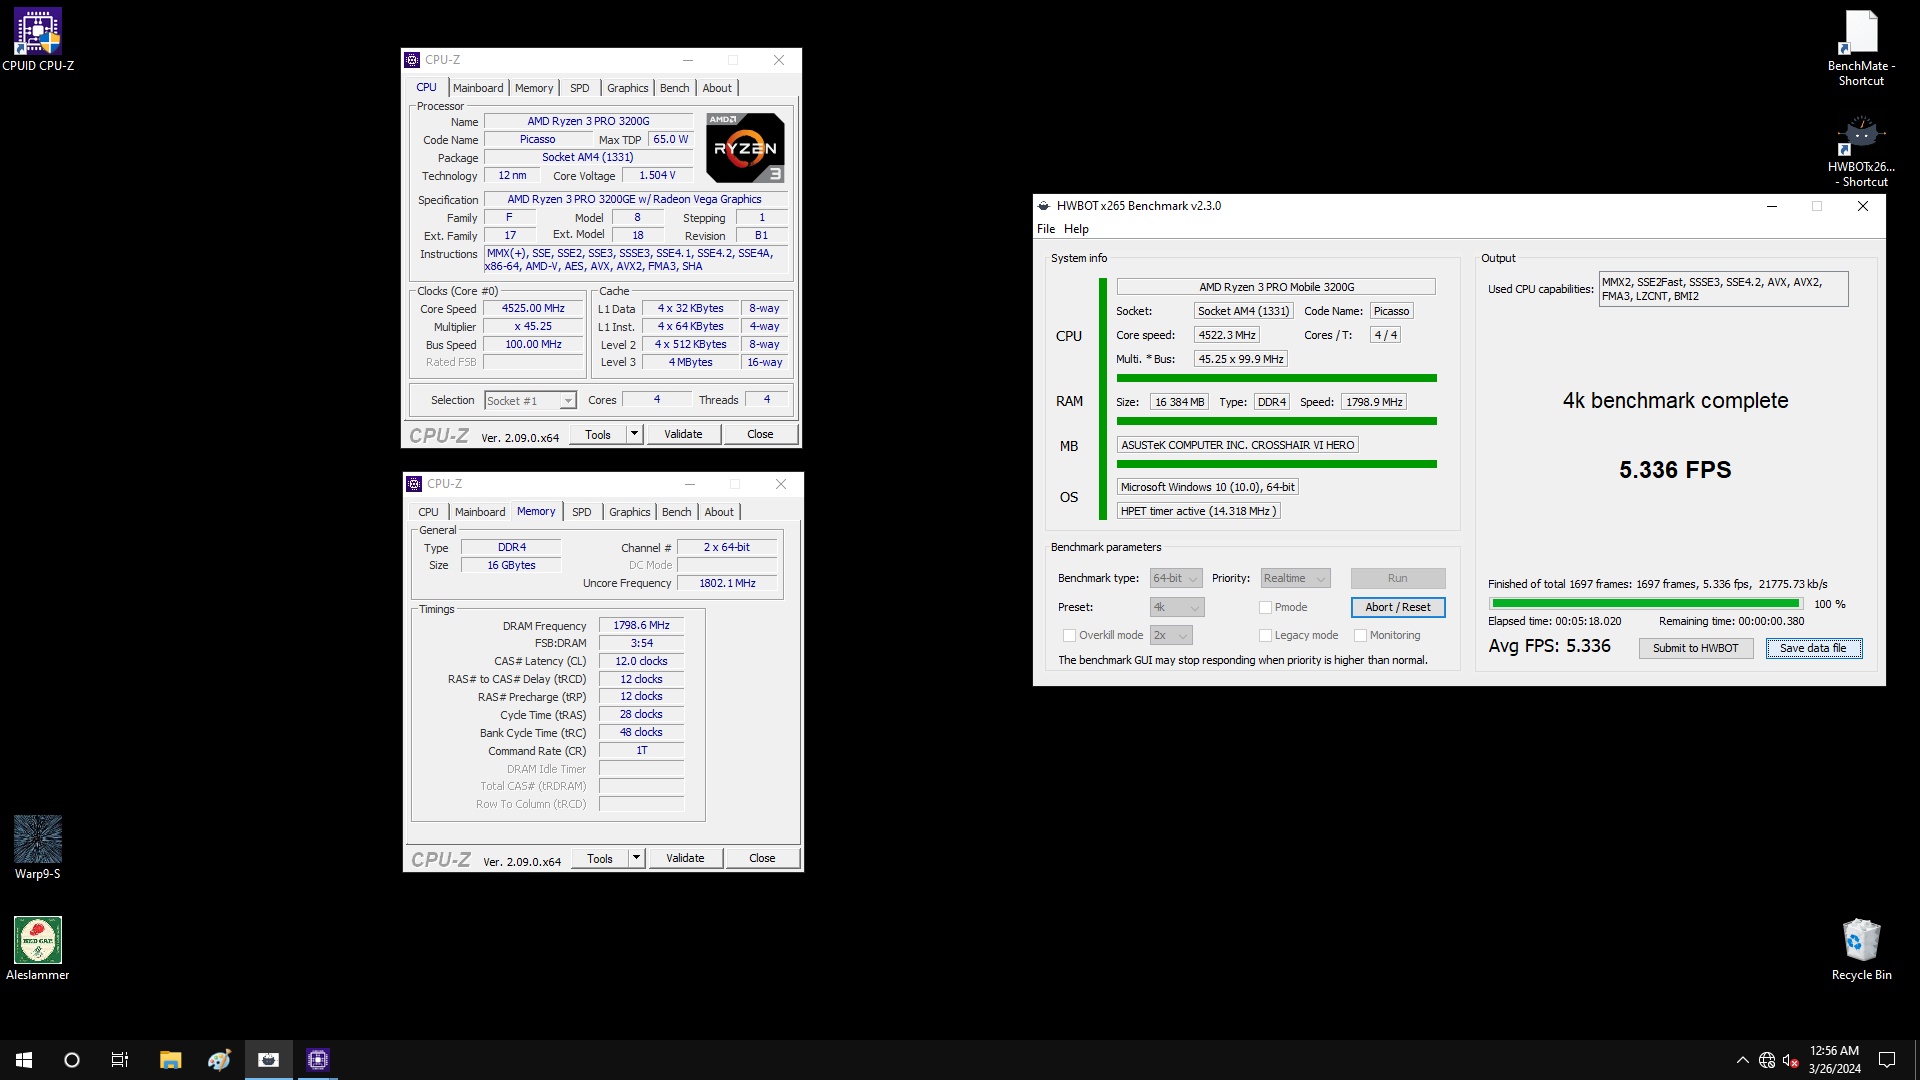
Task: Click the Ryzen 3 logo in CPU-Z
Action: 745,147
